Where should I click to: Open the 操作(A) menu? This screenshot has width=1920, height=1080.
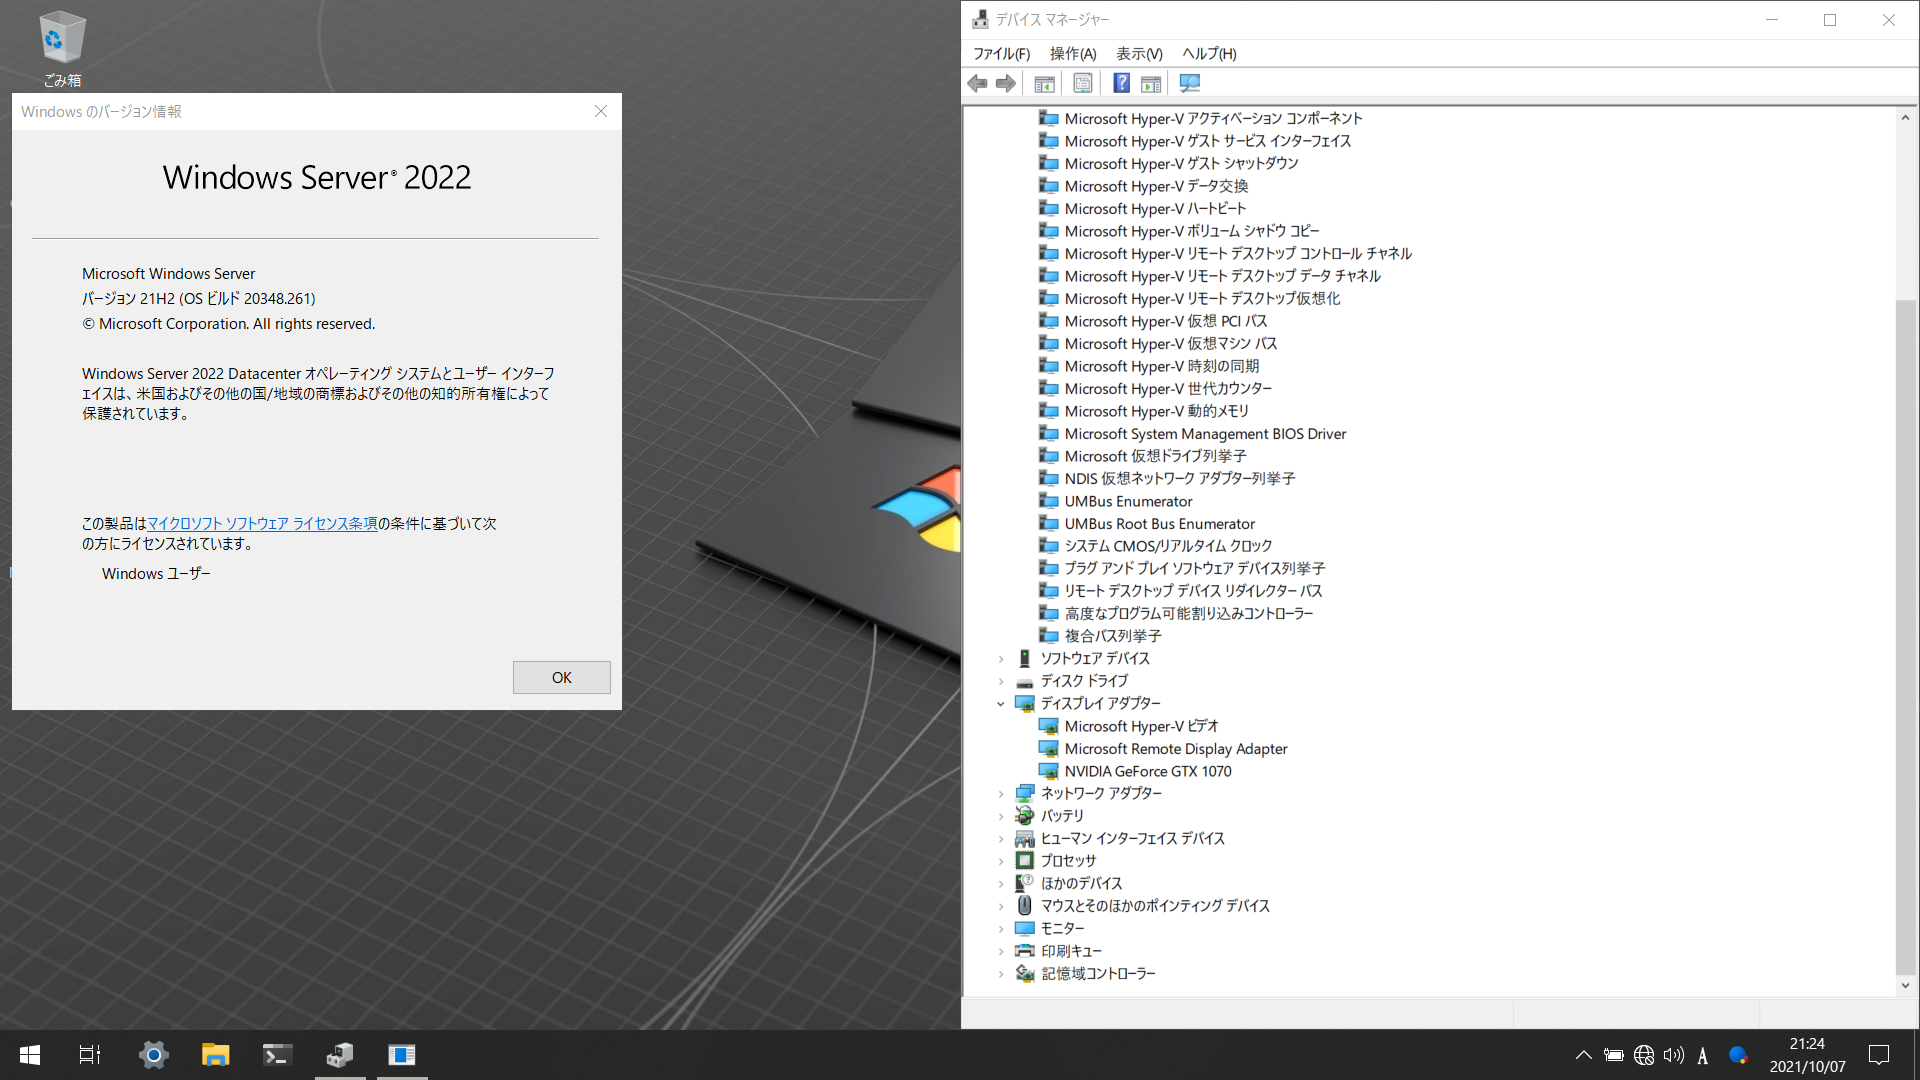(x=1073, y=53)
